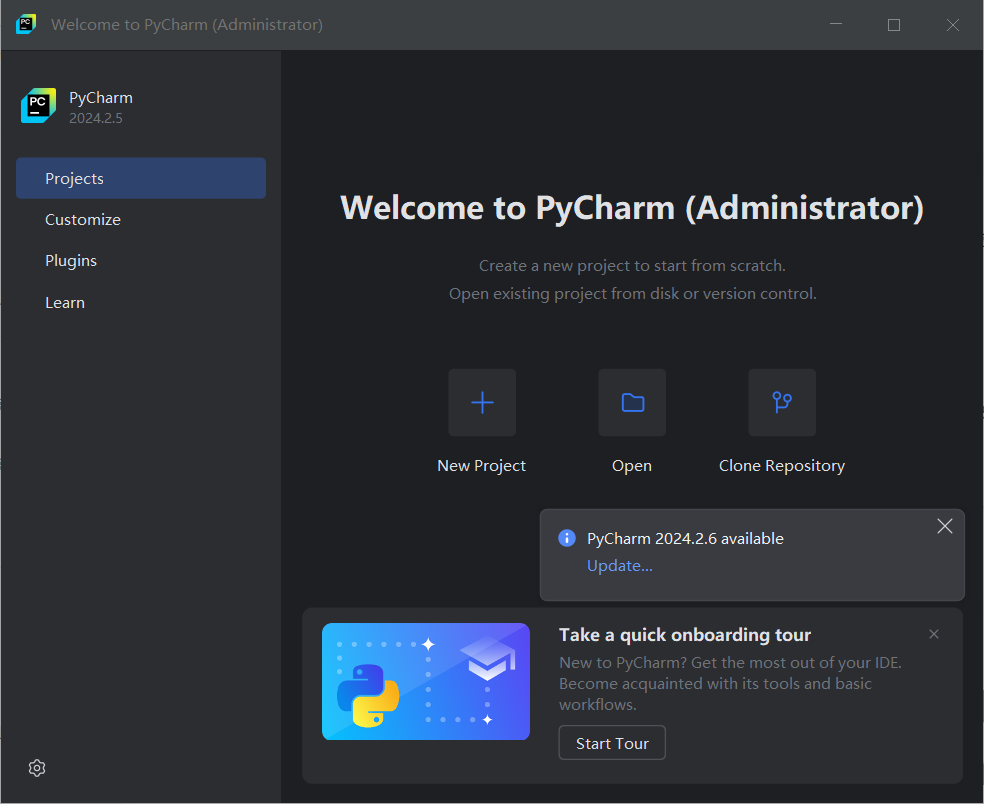Image resolution: width=984 pixels, height=804 pixels.
Task: Minimize the PyCharm welcome window
Action: point(836,24)
